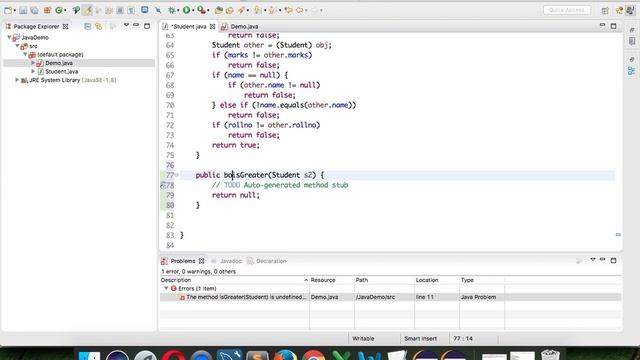Switch to the *Student.java editor tab

188,27
